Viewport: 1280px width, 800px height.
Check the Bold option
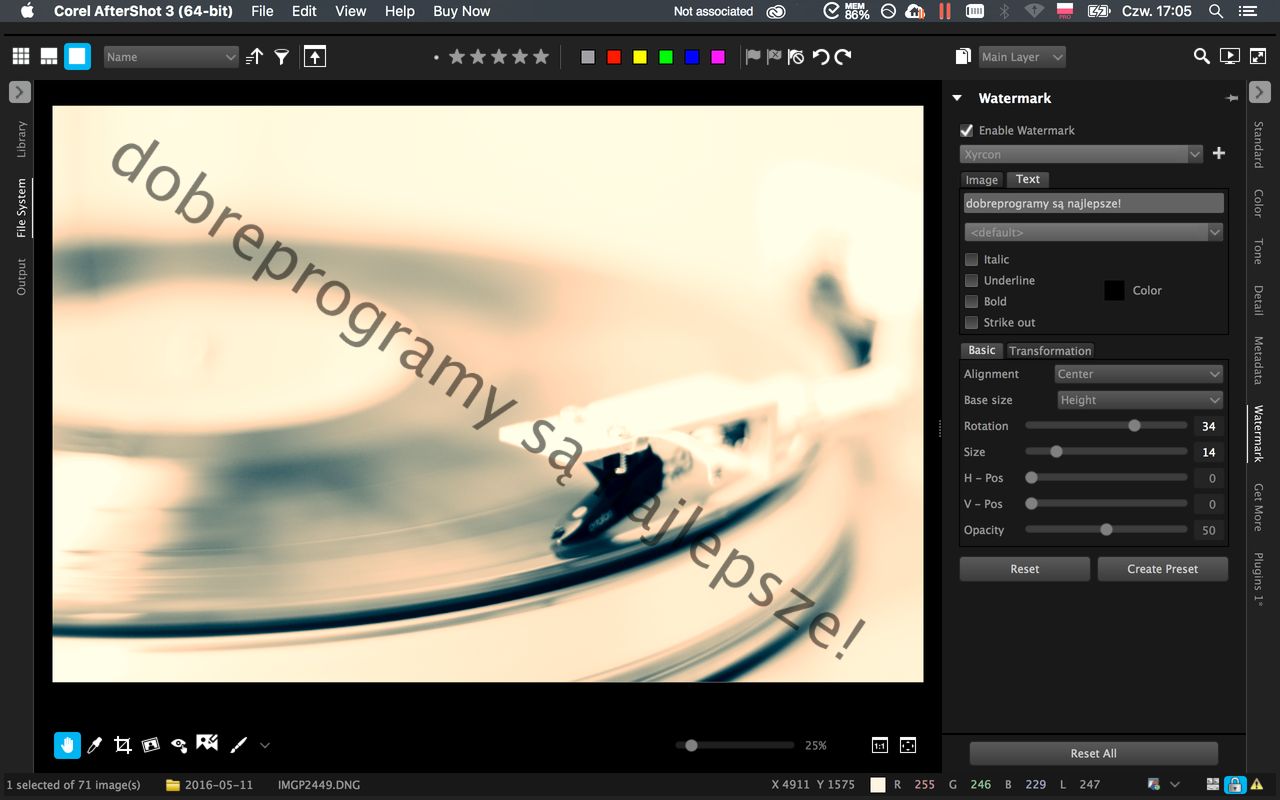(971, 302)
